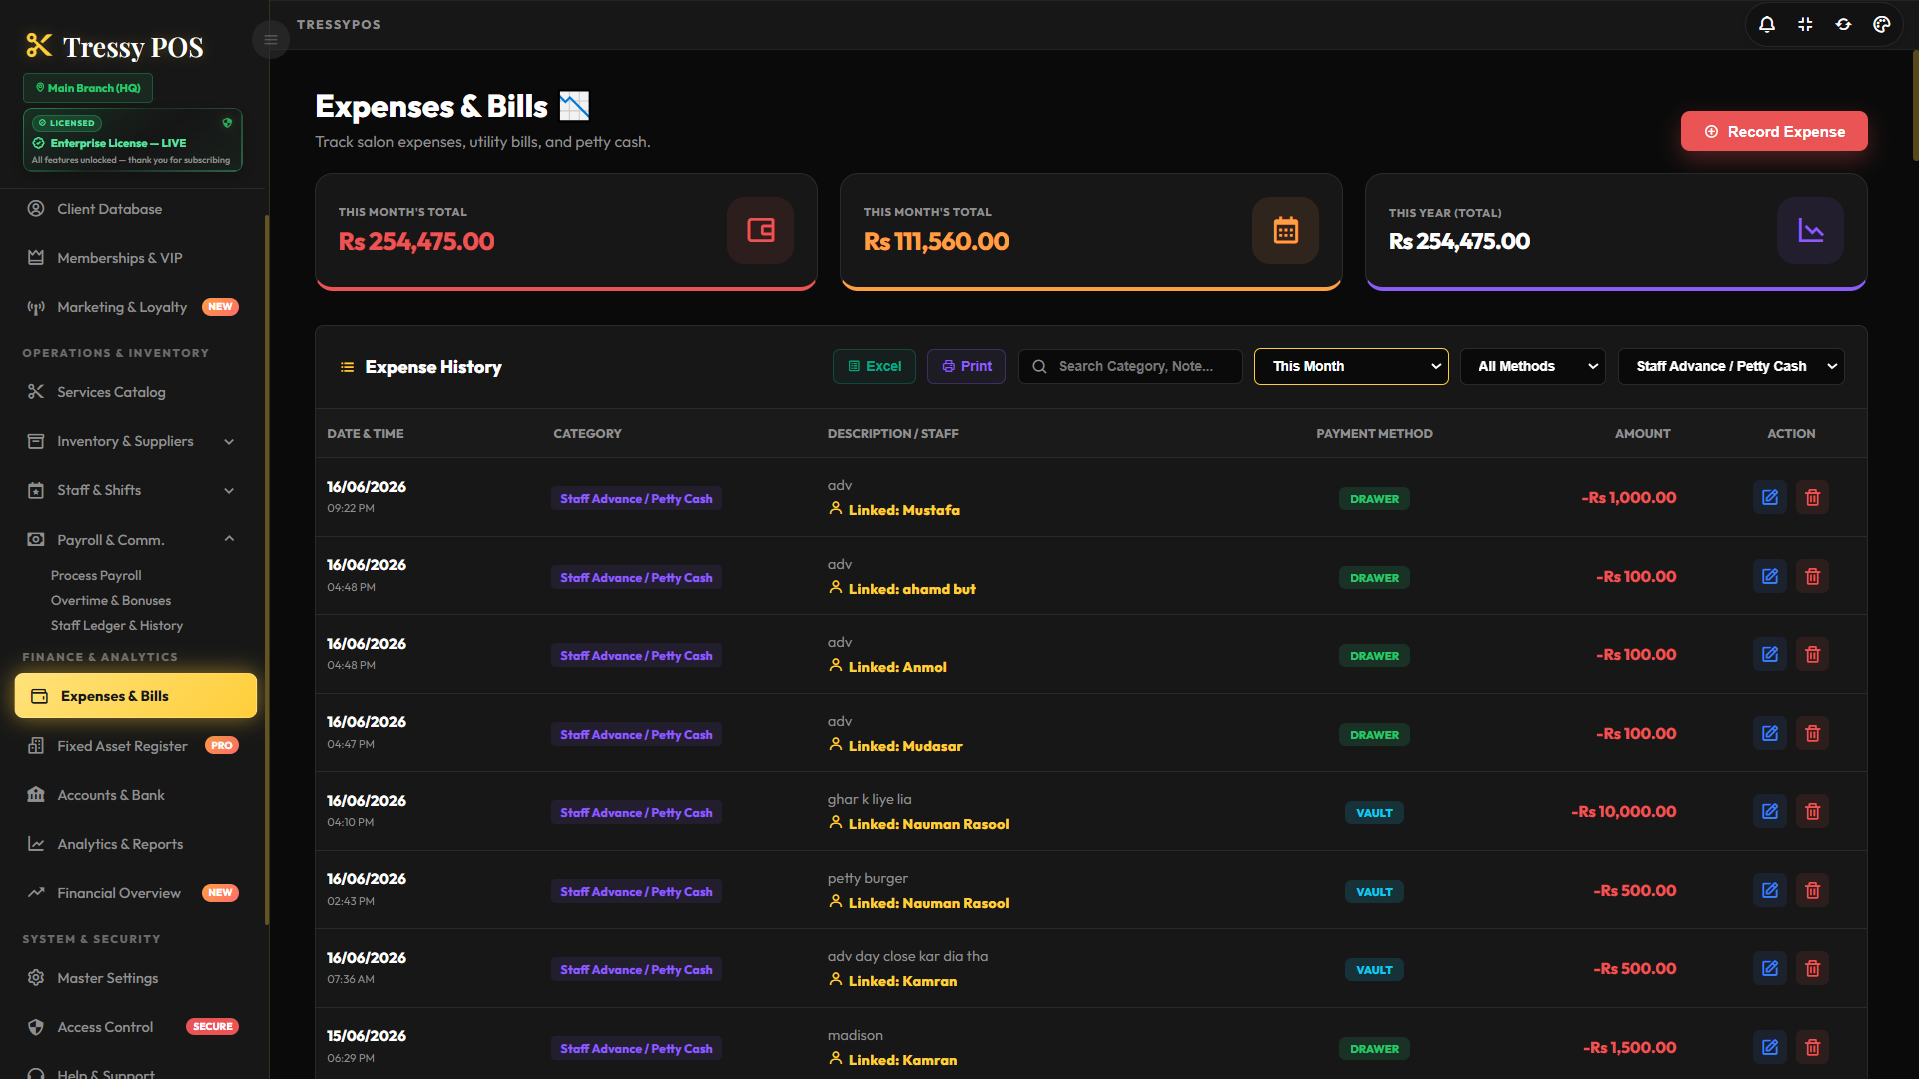Delete the ahamd but expense entry

(x=1812, y=576)
